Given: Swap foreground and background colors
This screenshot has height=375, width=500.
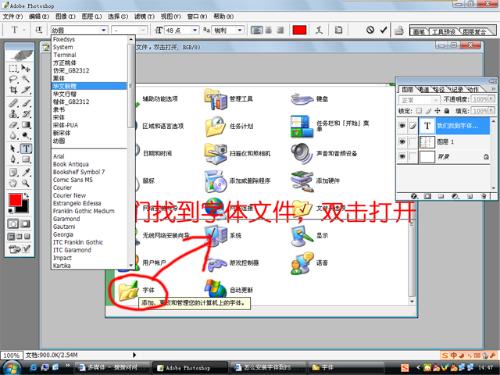Looking at the screenshot, I should (27, 196).
